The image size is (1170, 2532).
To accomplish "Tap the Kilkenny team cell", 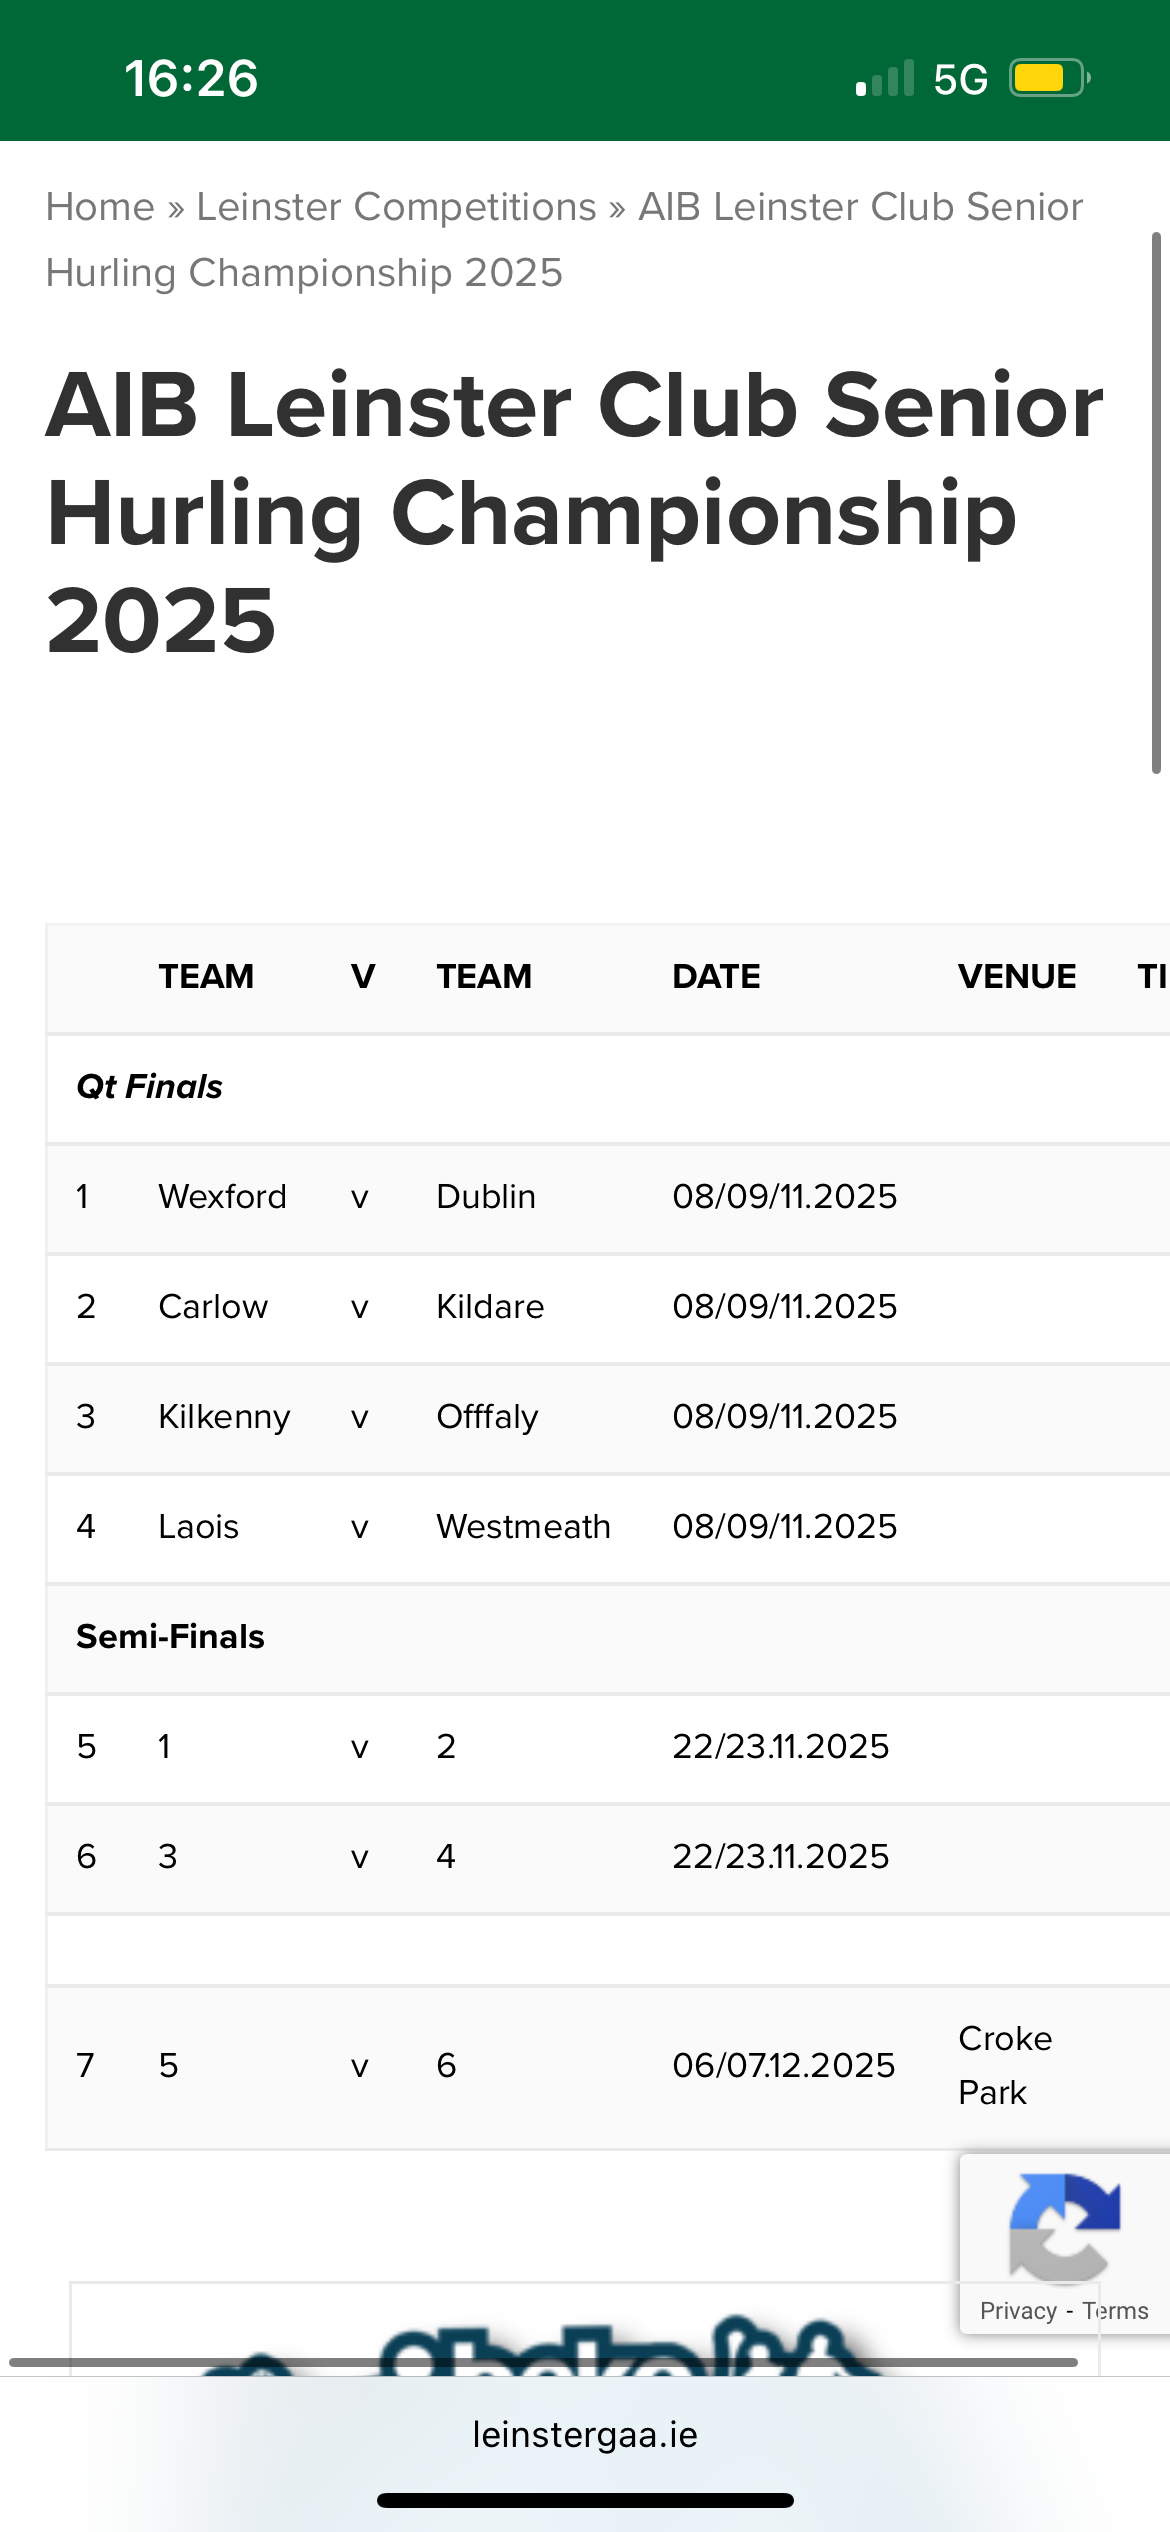I will (x=224, y=1417).
